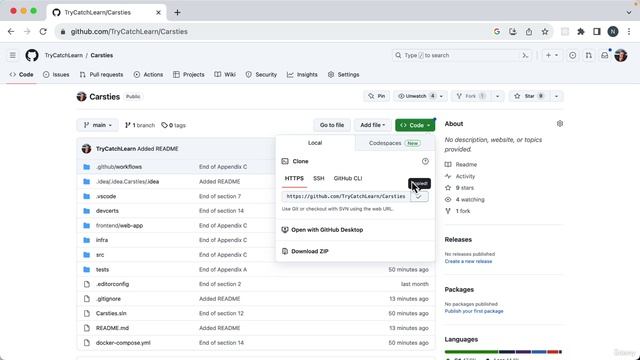Expand the Unwatch notifications dropdown
Viewport: 640px width, 360px height.
click(441, 96)
